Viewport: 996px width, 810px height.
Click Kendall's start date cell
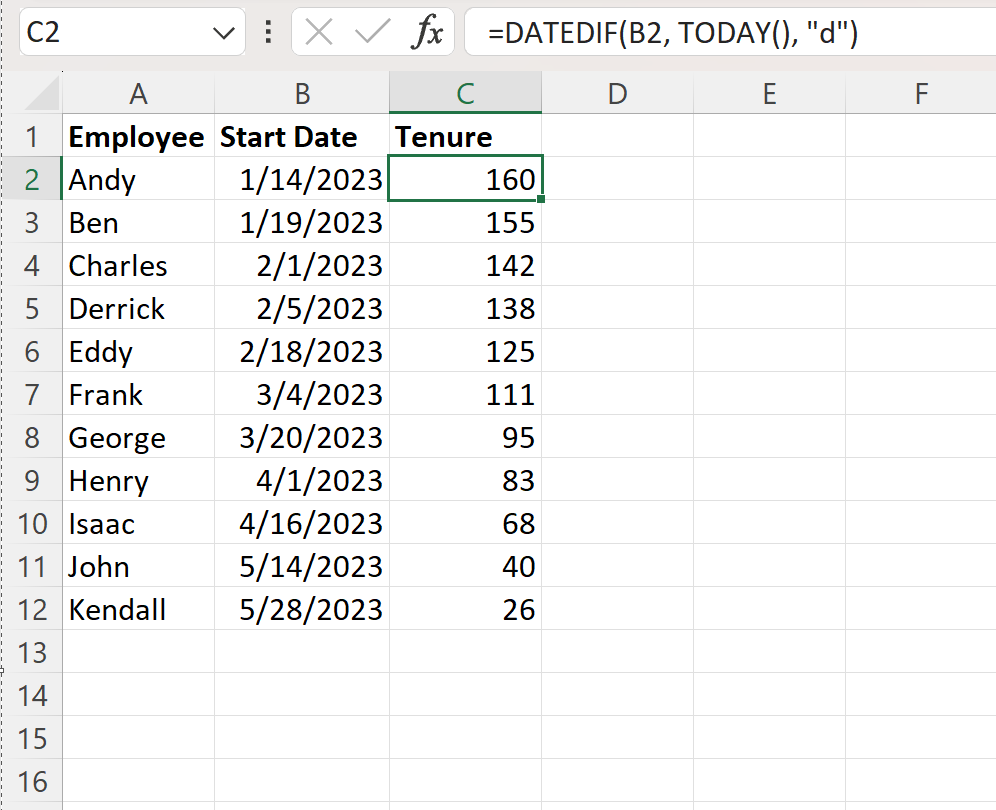302,609
